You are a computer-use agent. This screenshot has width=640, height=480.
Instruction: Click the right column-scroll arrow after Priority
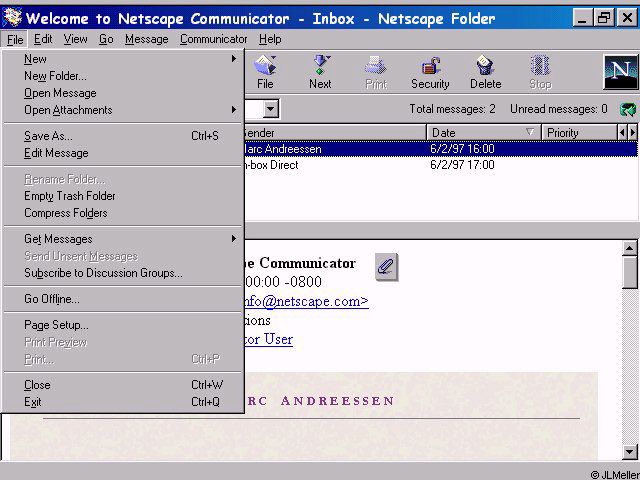point(633,133)
